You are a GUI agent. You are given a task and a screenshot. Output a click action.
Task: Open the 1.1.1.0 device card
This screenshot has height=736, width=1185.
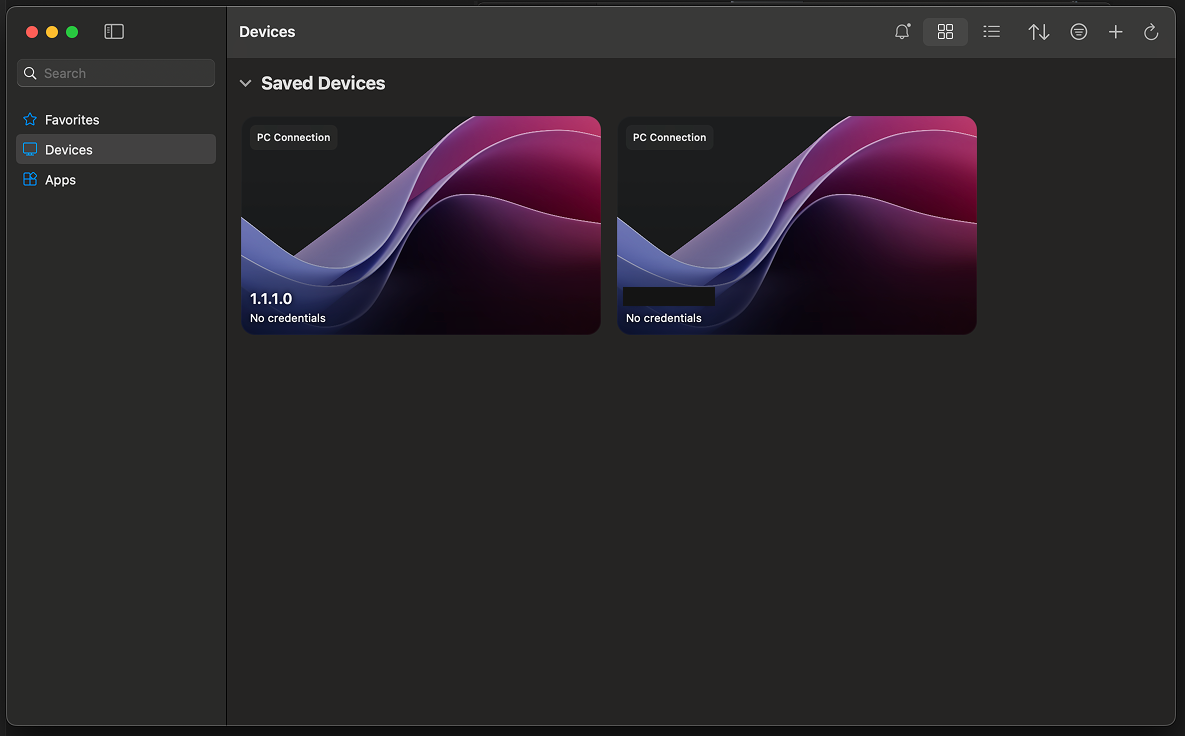tap(420, 225)
